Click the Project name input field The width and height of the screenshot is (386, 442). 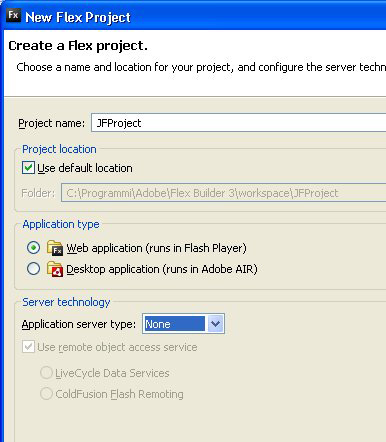click(239, 123)
